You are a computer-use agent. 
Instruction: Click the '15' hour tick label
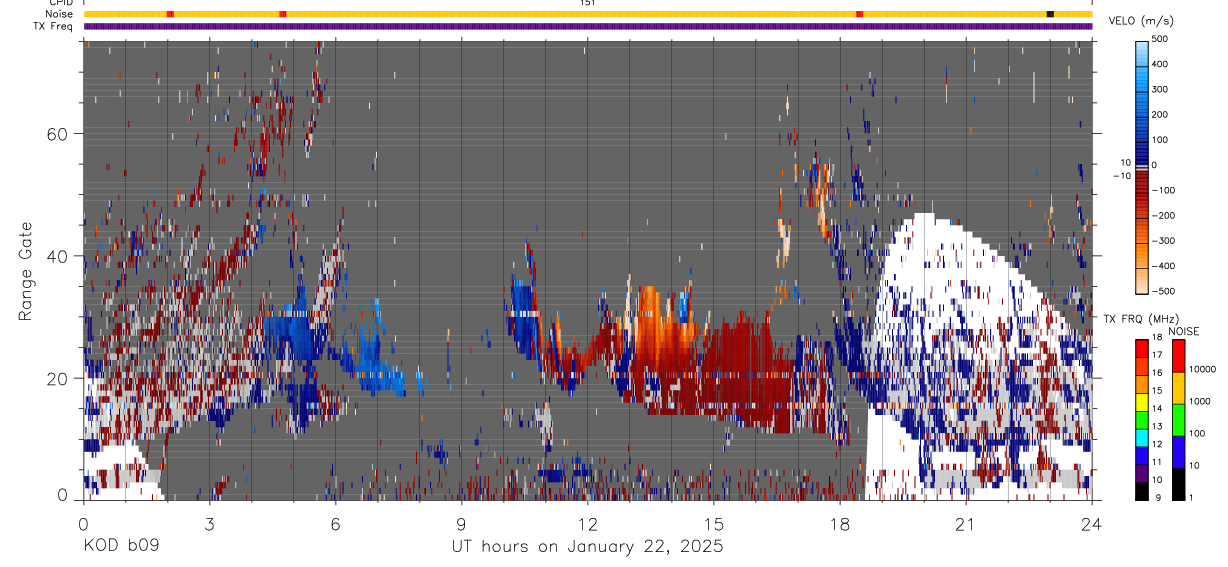(714, 524)
